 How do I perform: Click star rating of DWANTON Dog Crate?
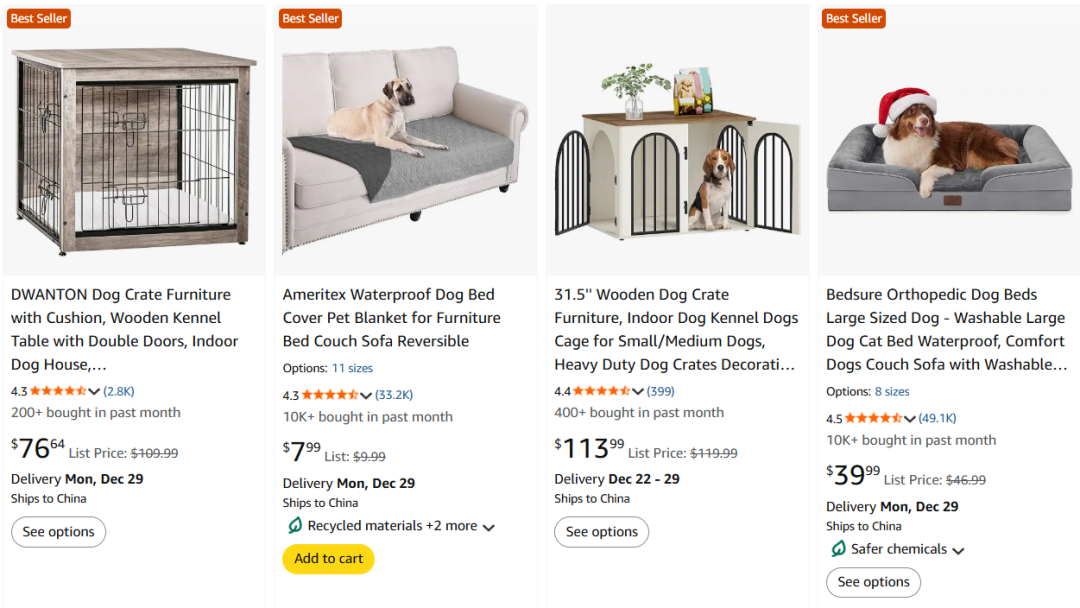click(58, 391)
